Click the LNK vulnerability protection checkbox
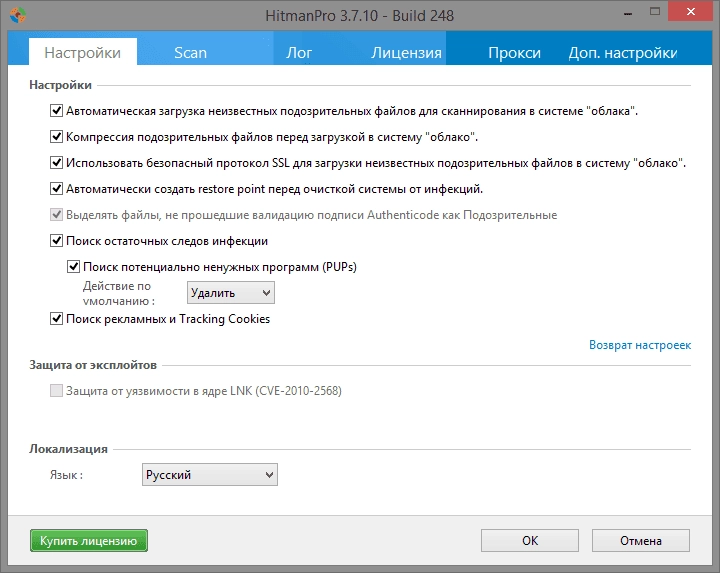Viewport: 720px width, 573px height. pyautogui.click(x=56, y=391)
